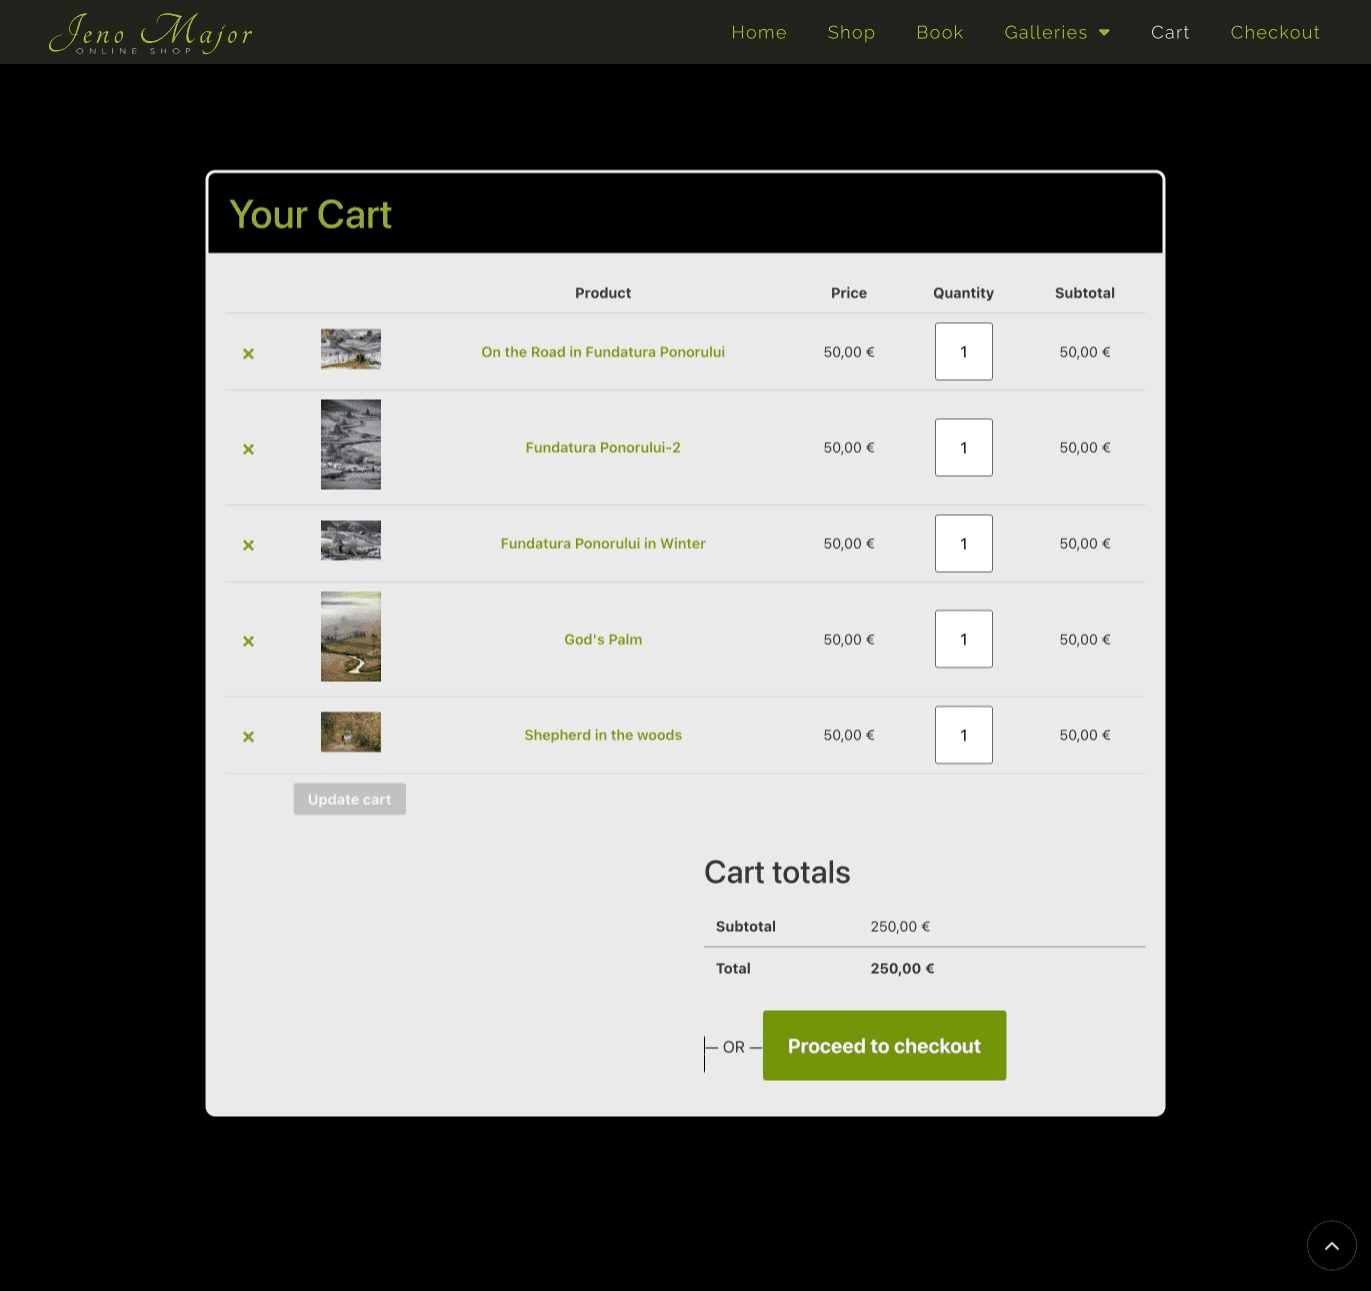Focus quantity field for Fundatura Ponorului in Winter

click(963, 544)
